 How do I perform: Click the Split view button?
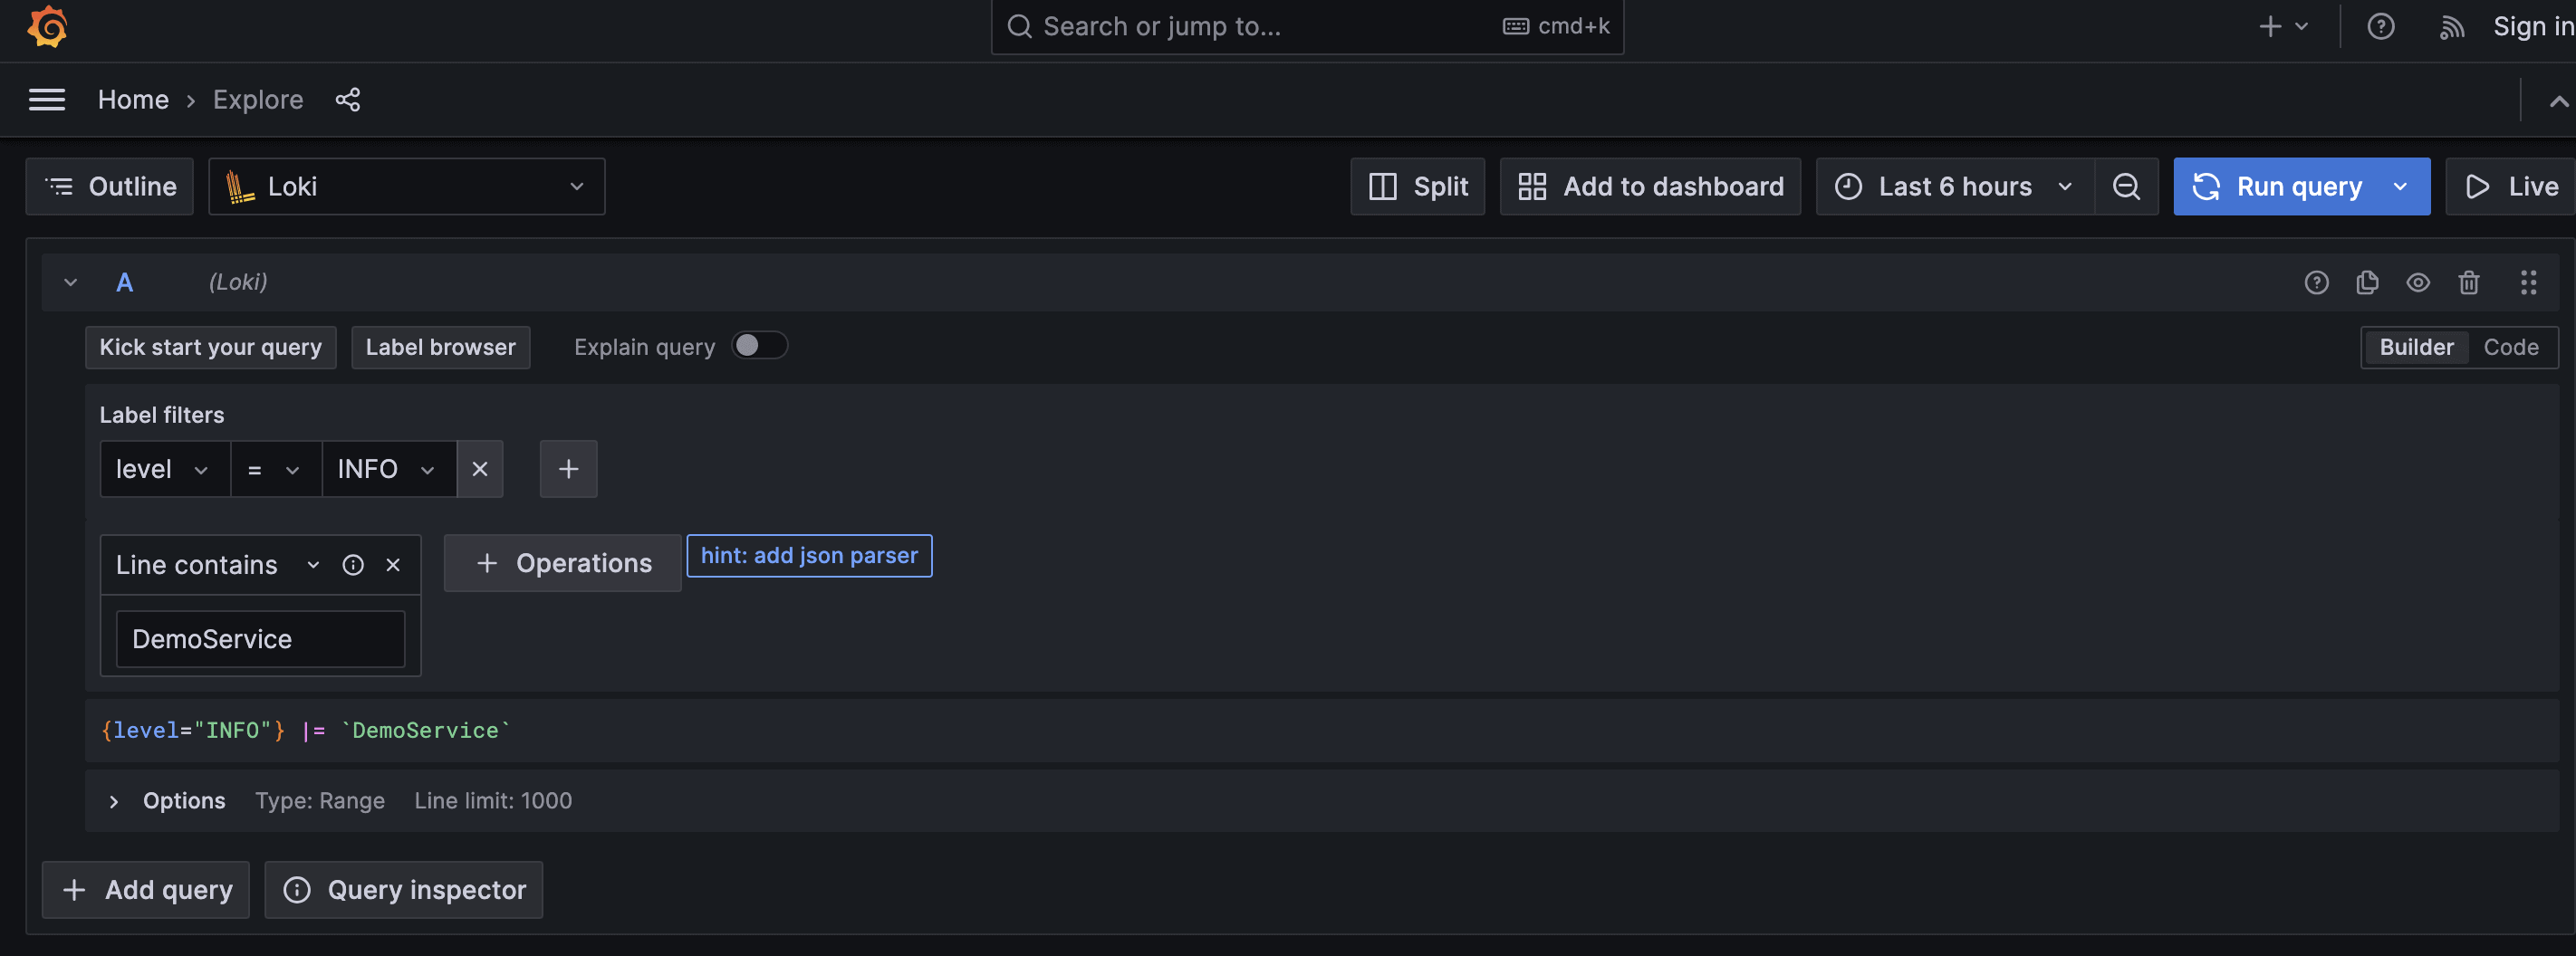(1417, 187)
